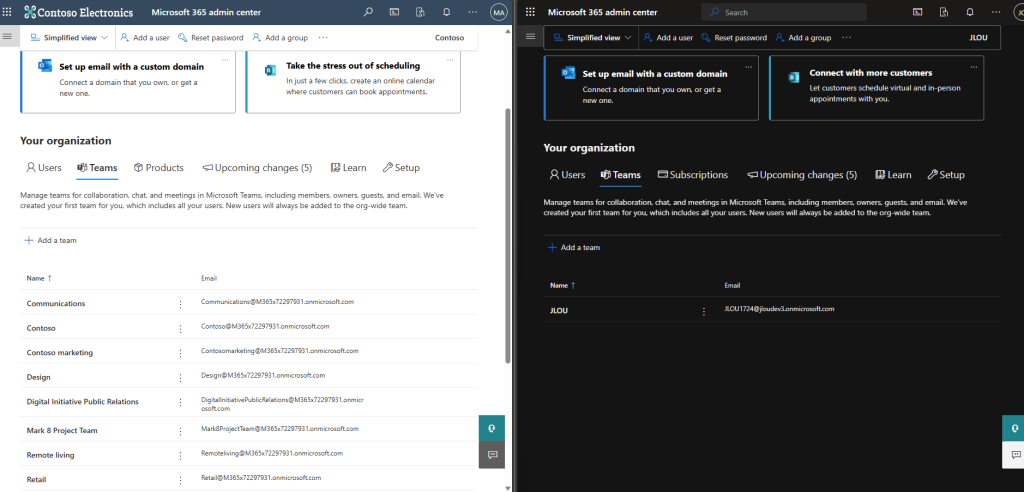Viewport: 1024px width, 492px height.
Task: Click Contoso Electronics logo
Action: click(x=78, y=12)
